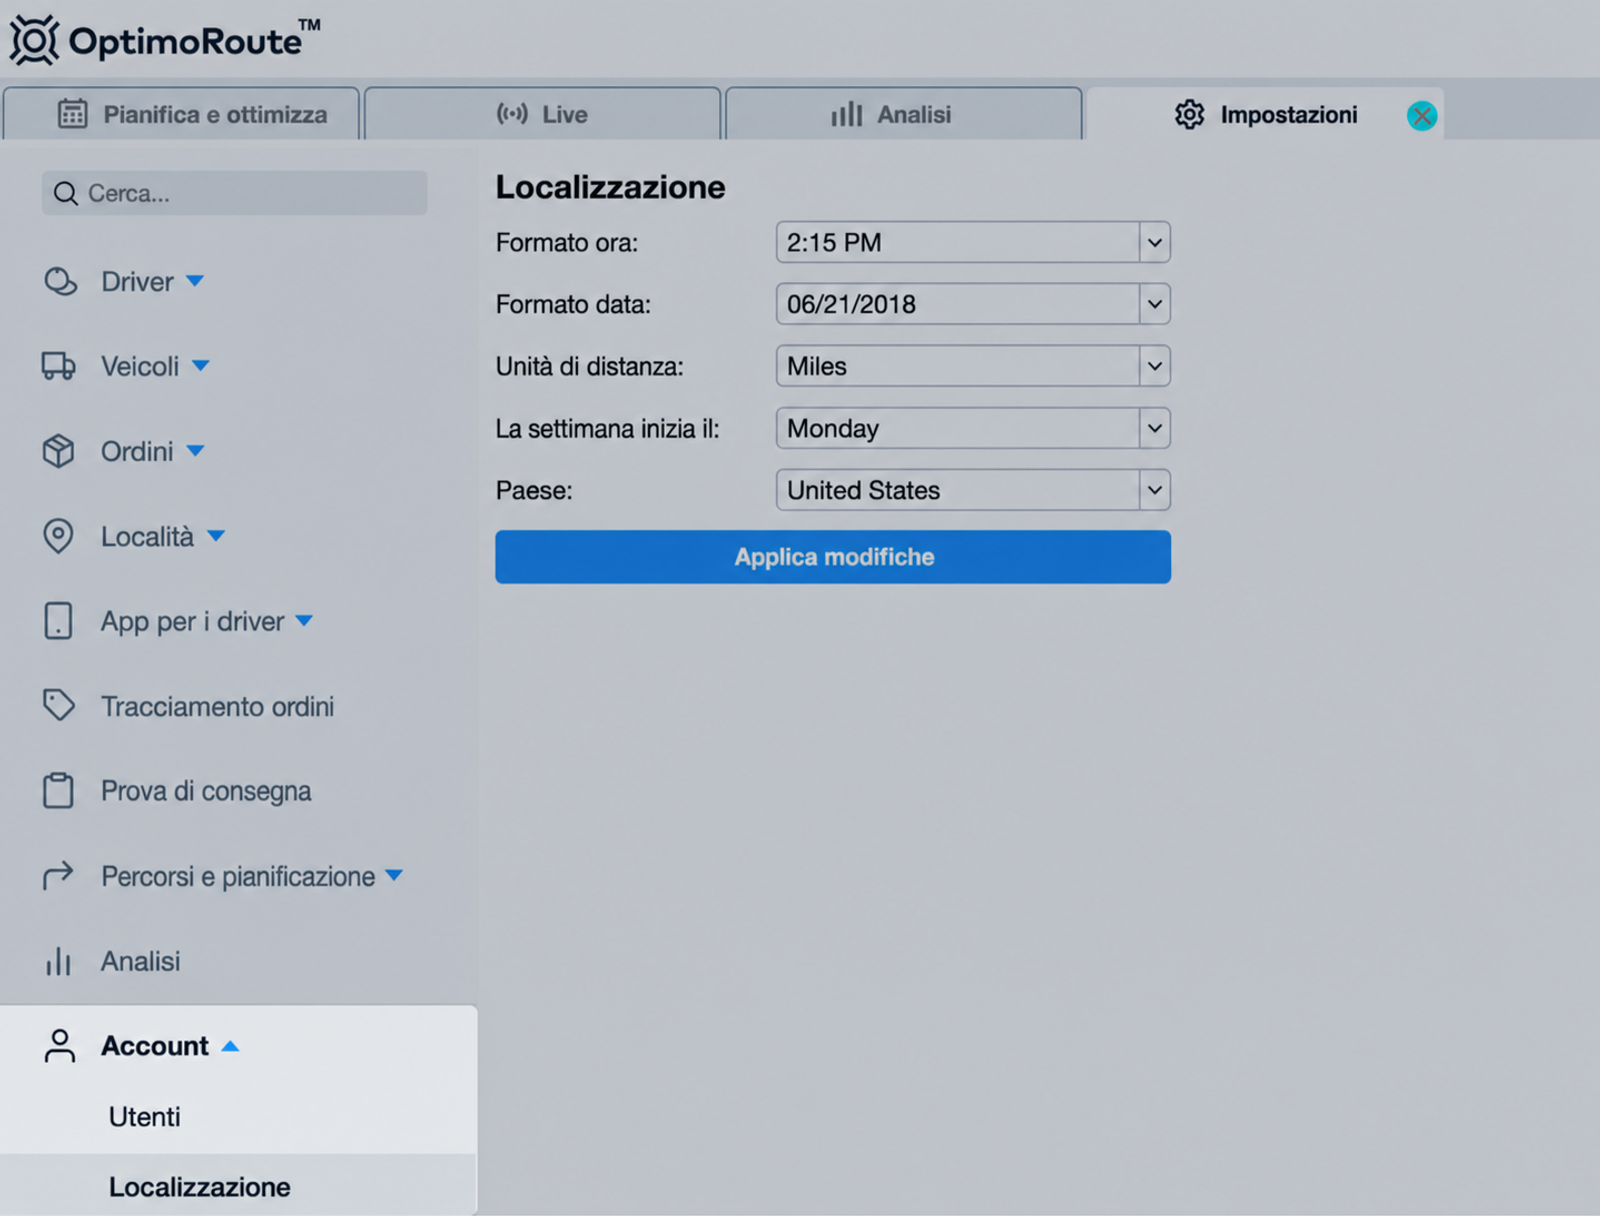Screen dimensions: 1600x1216
Task: Click the Prova di consegna clipboard icon
Action: coord(58,790)
